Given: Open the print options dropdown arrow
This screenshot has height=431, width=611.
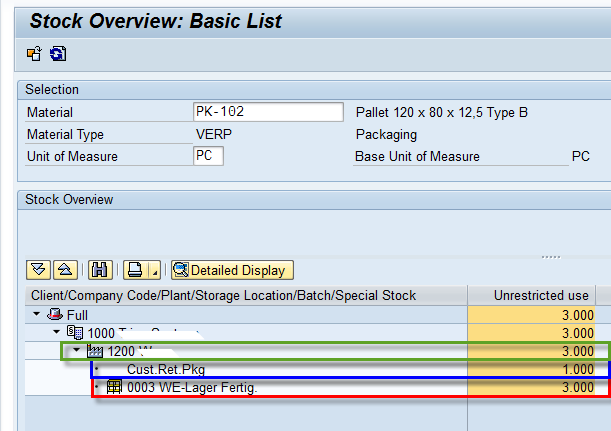Looking at the screenshot, I should coord(153,271).
